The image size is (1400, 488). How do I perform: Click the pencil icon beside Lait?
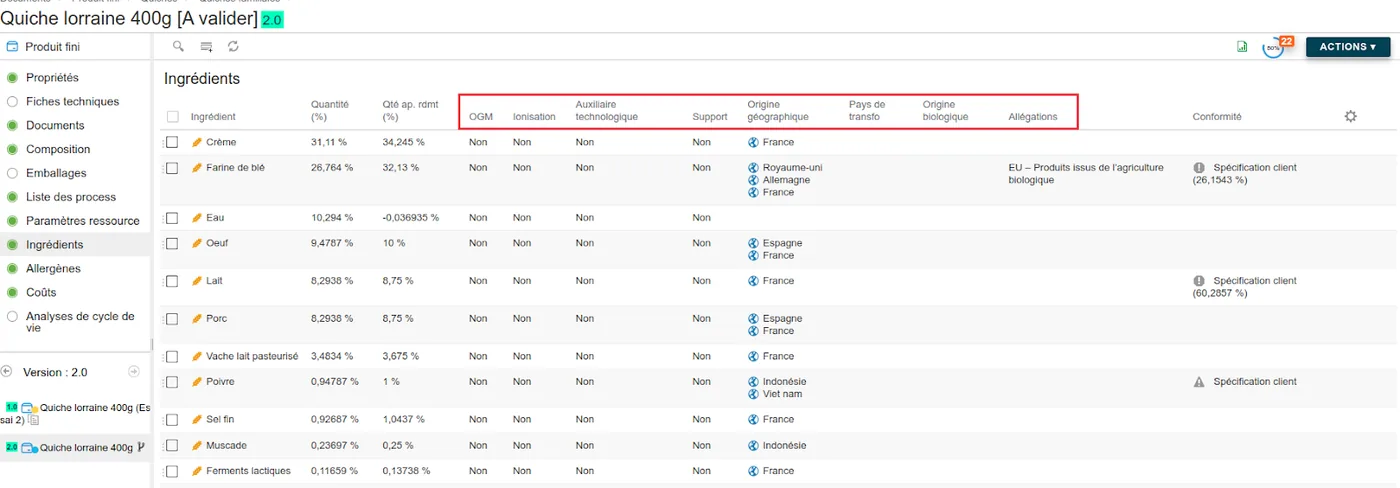coord(197,281)
